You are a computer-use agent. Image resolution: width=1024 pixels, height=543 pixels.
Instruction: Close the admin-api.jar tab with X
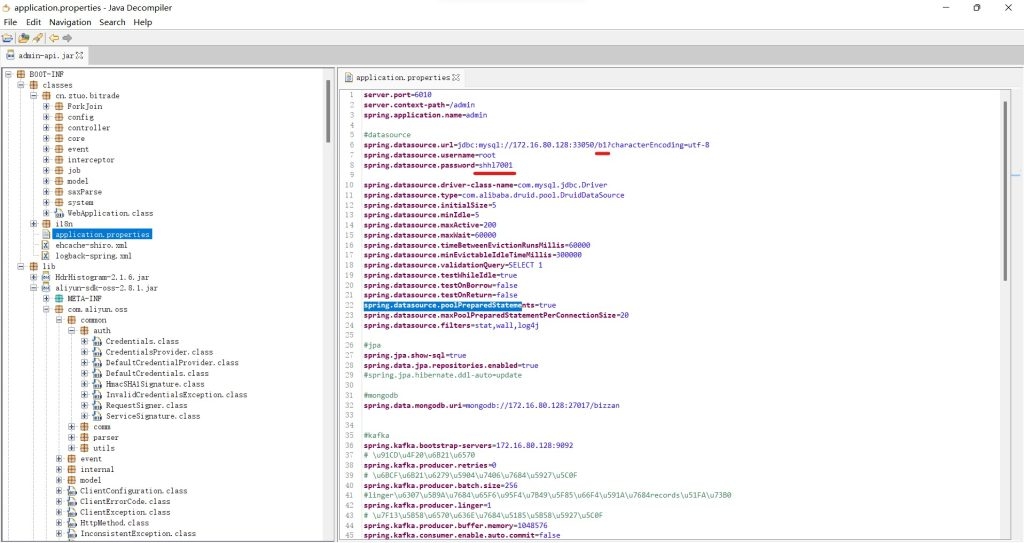80,55
